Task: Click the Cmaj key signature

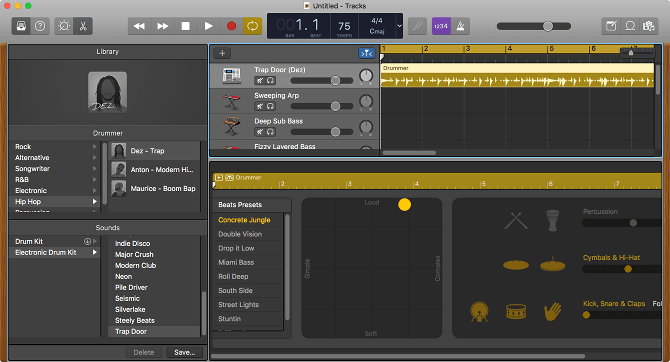Action: click(x=377, y=31)
